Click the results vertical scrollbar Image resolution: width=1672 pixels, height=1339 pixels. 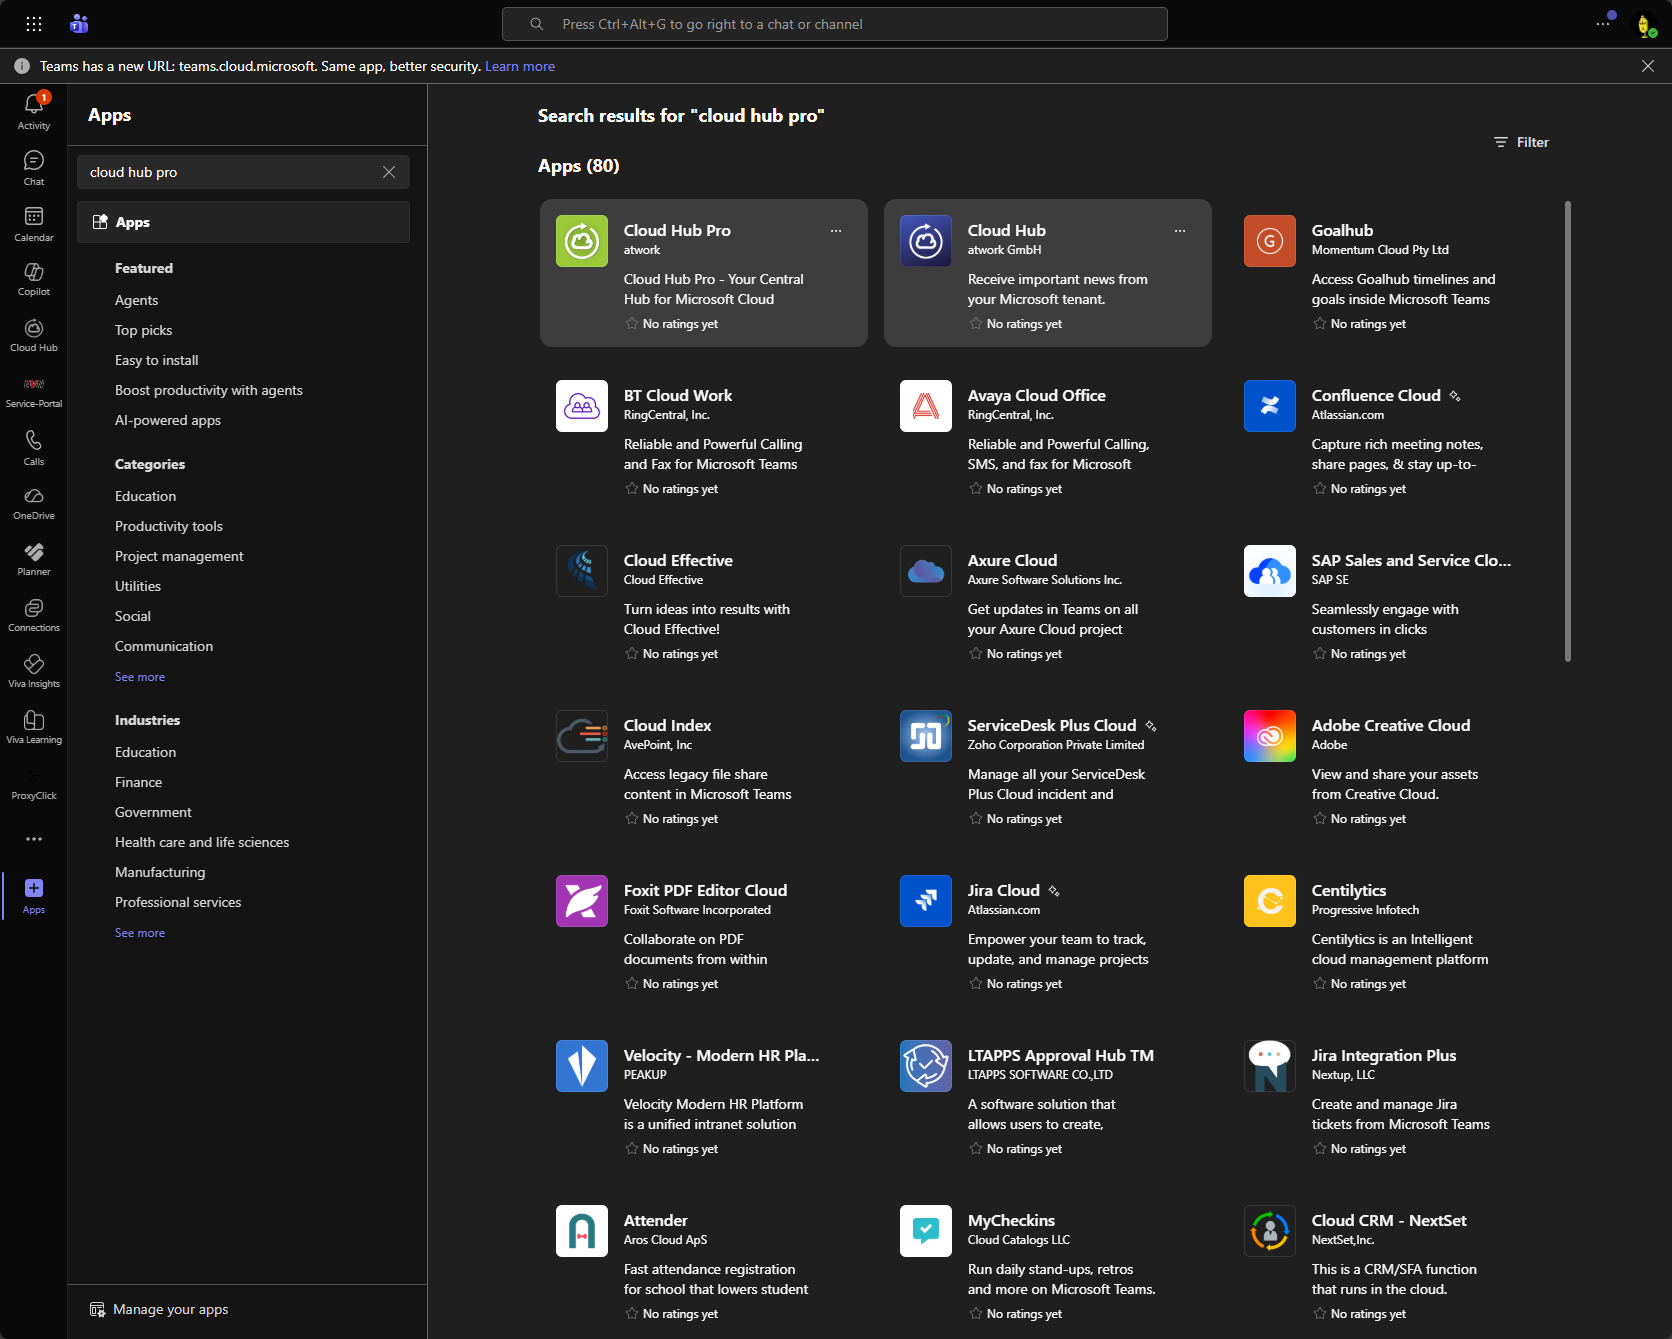tap(1568, 431)
